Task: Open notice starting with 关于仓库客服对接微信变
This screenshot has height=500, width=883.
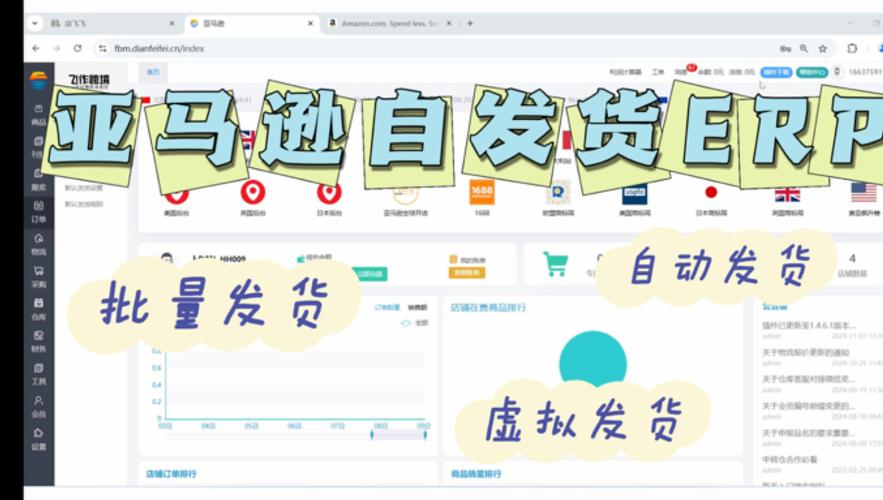Action: pyautogui.click(x=809, y=379)
